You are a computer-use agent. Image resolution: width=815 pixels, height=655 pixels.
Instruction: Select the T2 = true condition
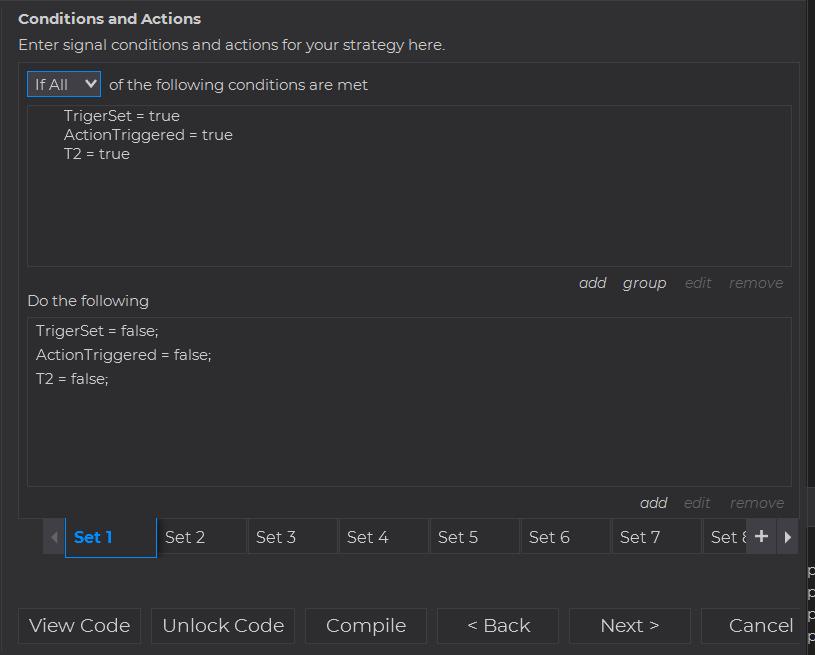(x=97, y=154)
